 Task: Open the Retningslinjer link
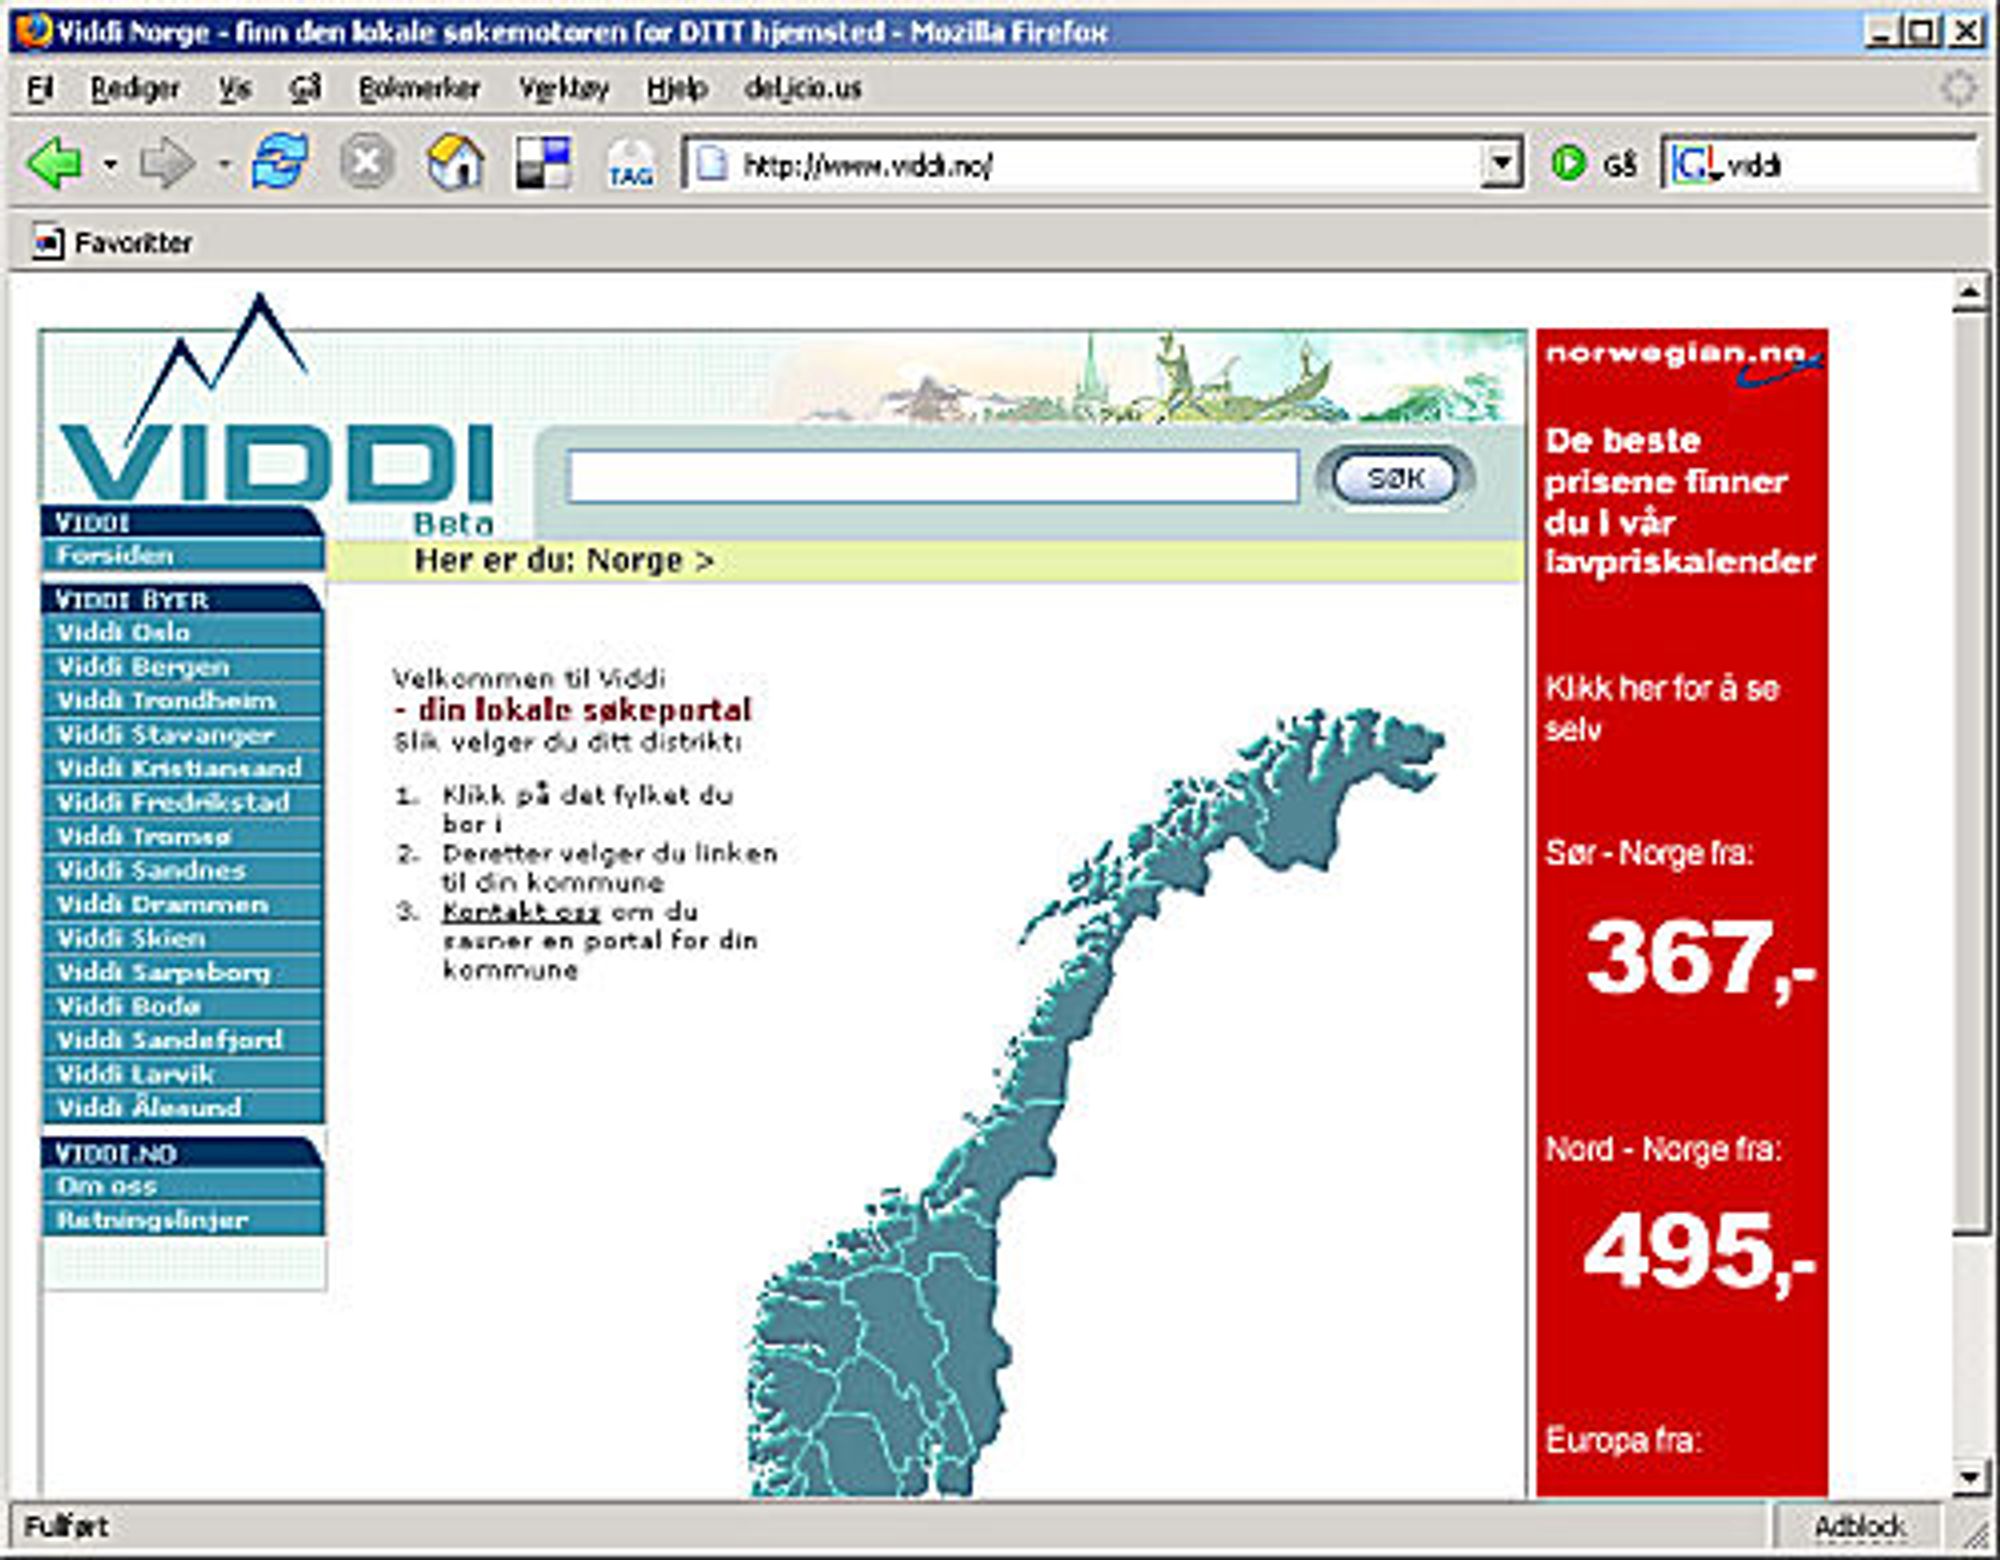(x=183, y=1220)
